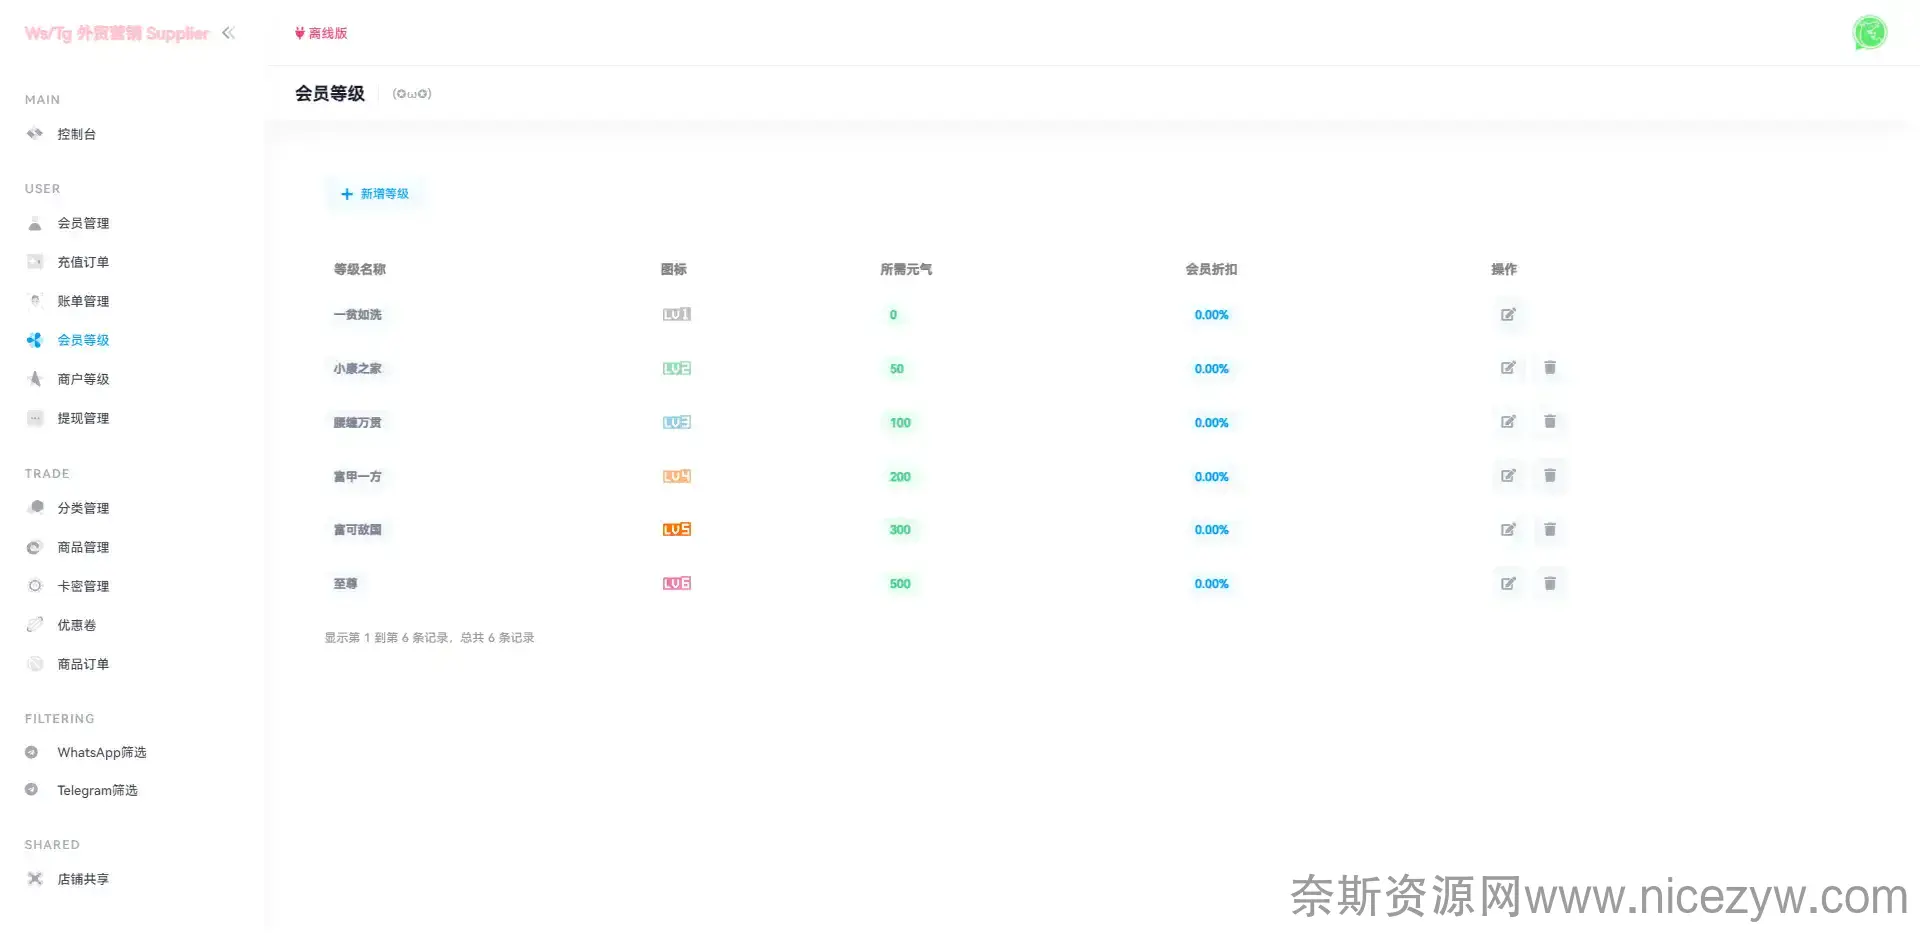
Task: Go to 充值订单 in the sidebar
Action: (83, 262)
